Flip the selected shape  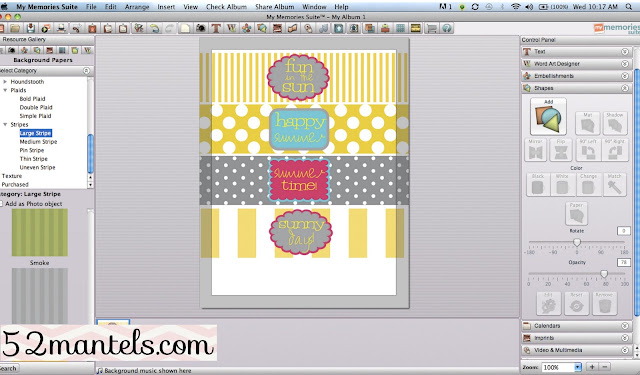(x=561, y=150)
